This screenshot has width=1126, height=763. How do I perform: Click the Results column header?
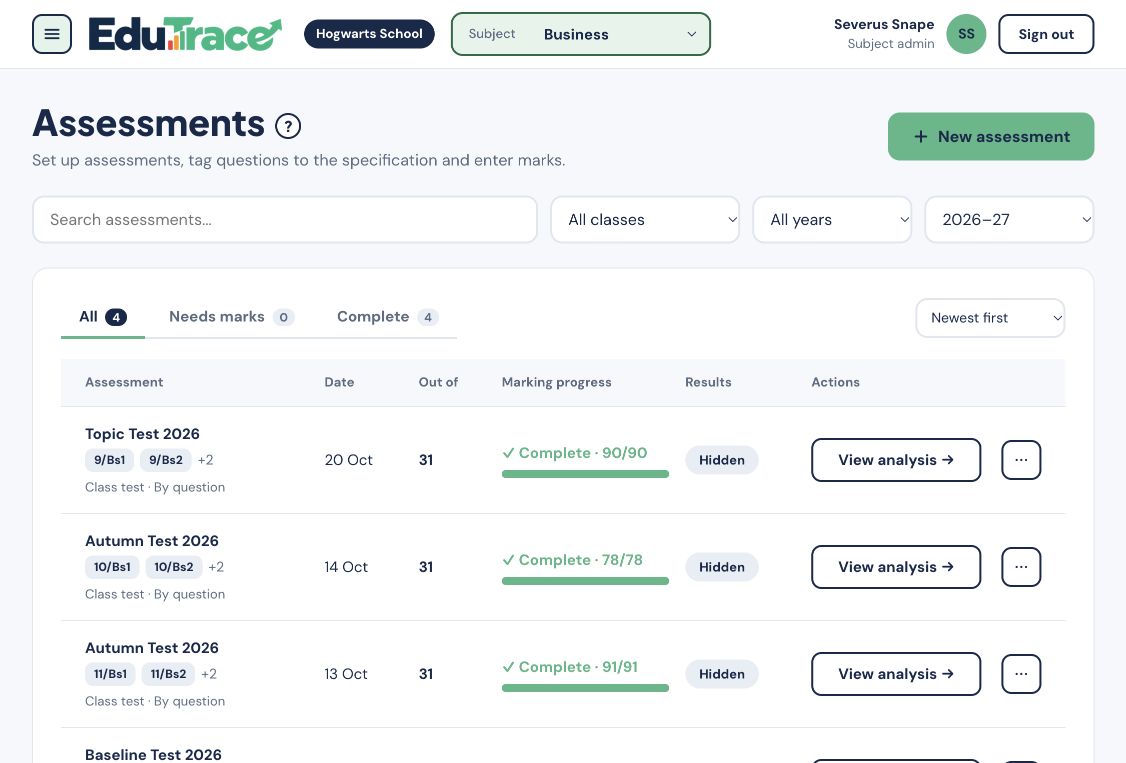(x=708, y=382)
